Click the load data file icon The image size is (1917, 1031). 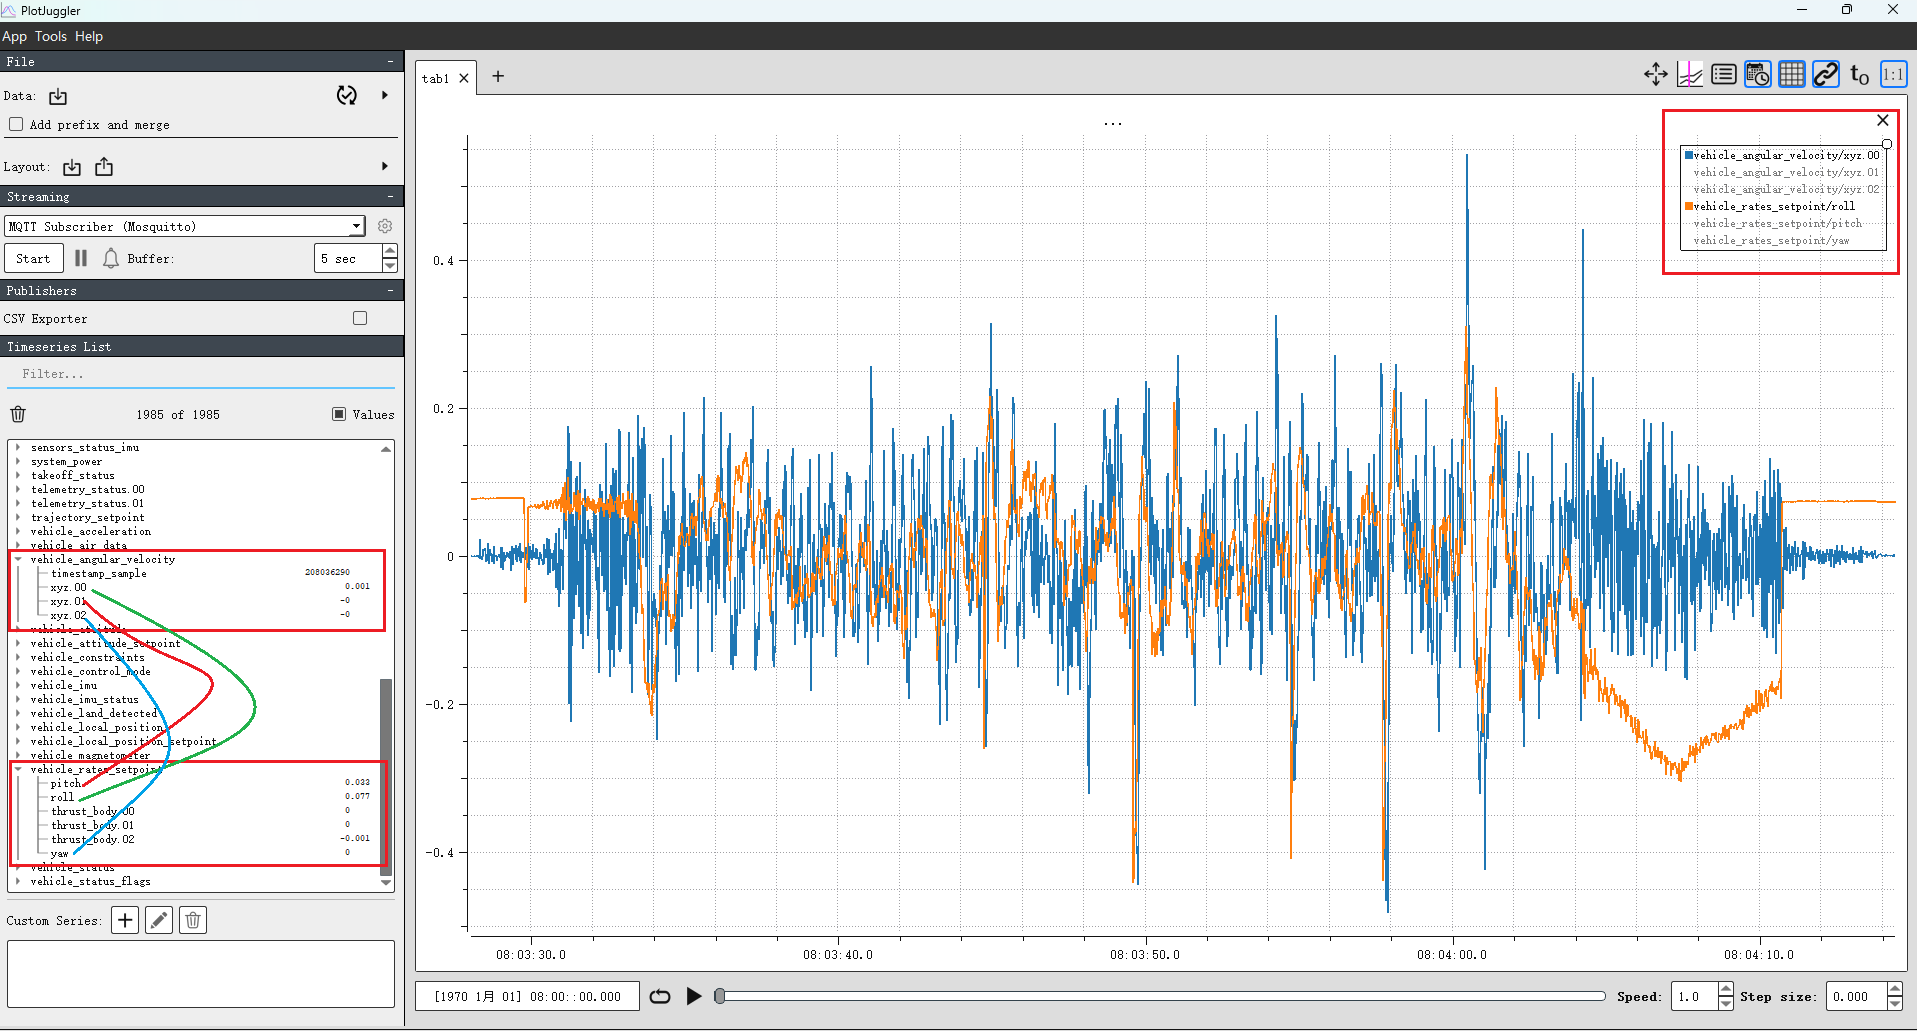(x=58, y=96)
